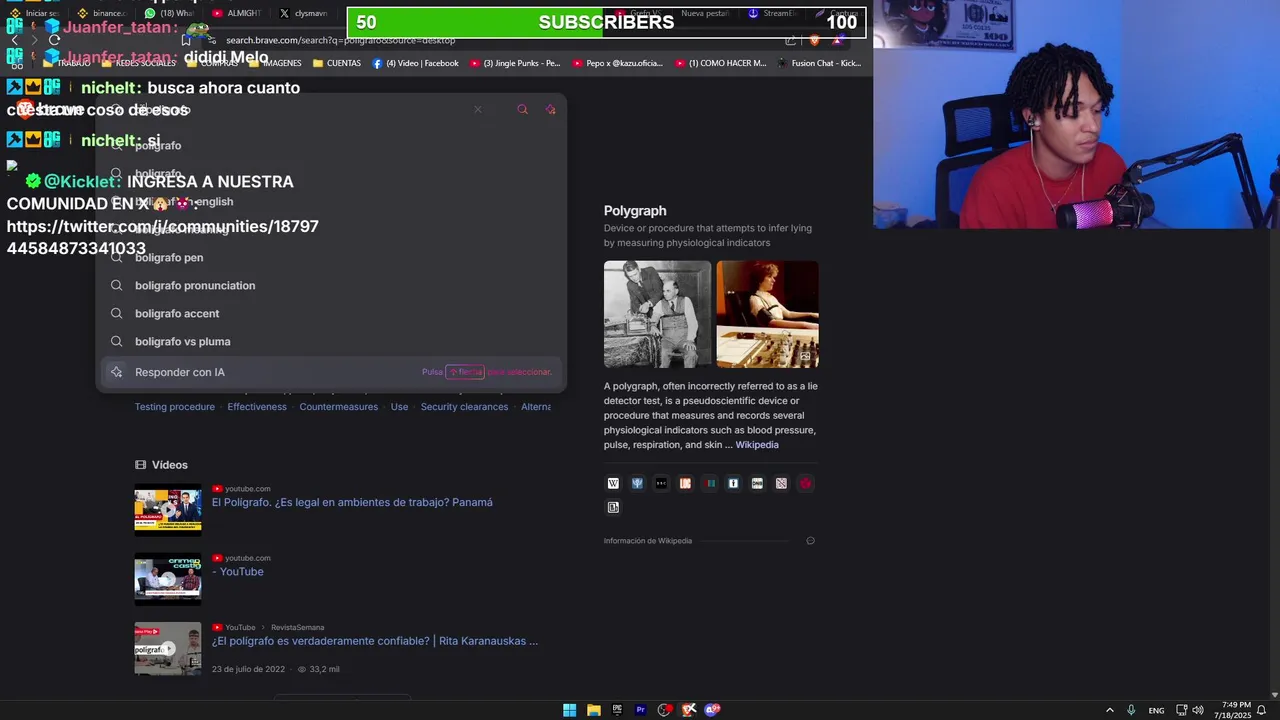Open the 'CUENTAS' bookmarks folder
The width and height of the screenshot is (1280, 720).
point(337,63)
